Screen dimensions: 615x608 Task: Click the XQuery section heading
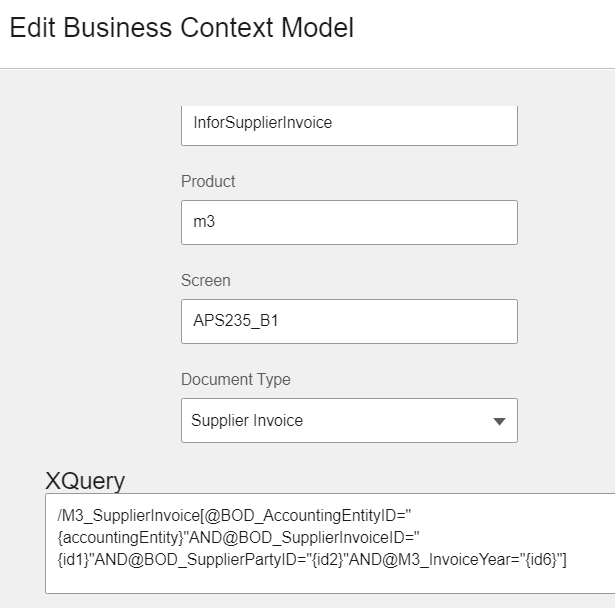pos(85,481)
